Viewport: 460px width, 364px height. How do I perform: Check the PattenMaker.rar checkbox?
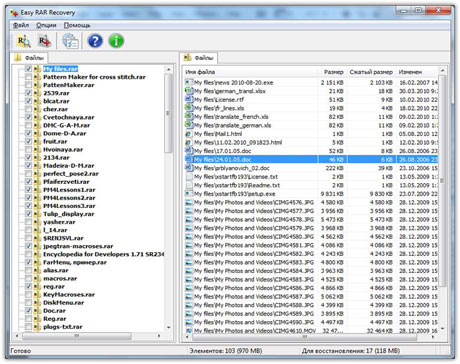(28, 85)
